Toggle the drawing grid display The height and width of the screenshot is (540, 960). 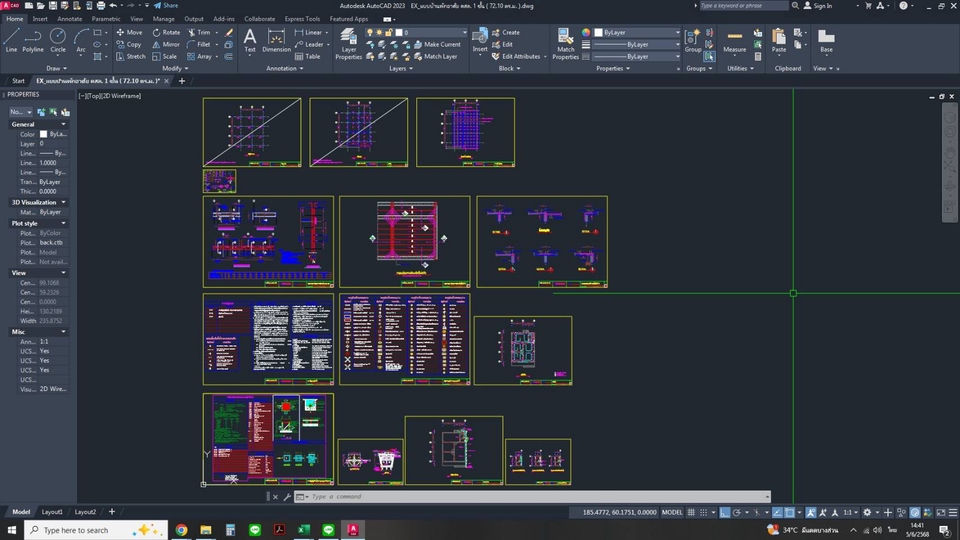(x=691, y=512)
